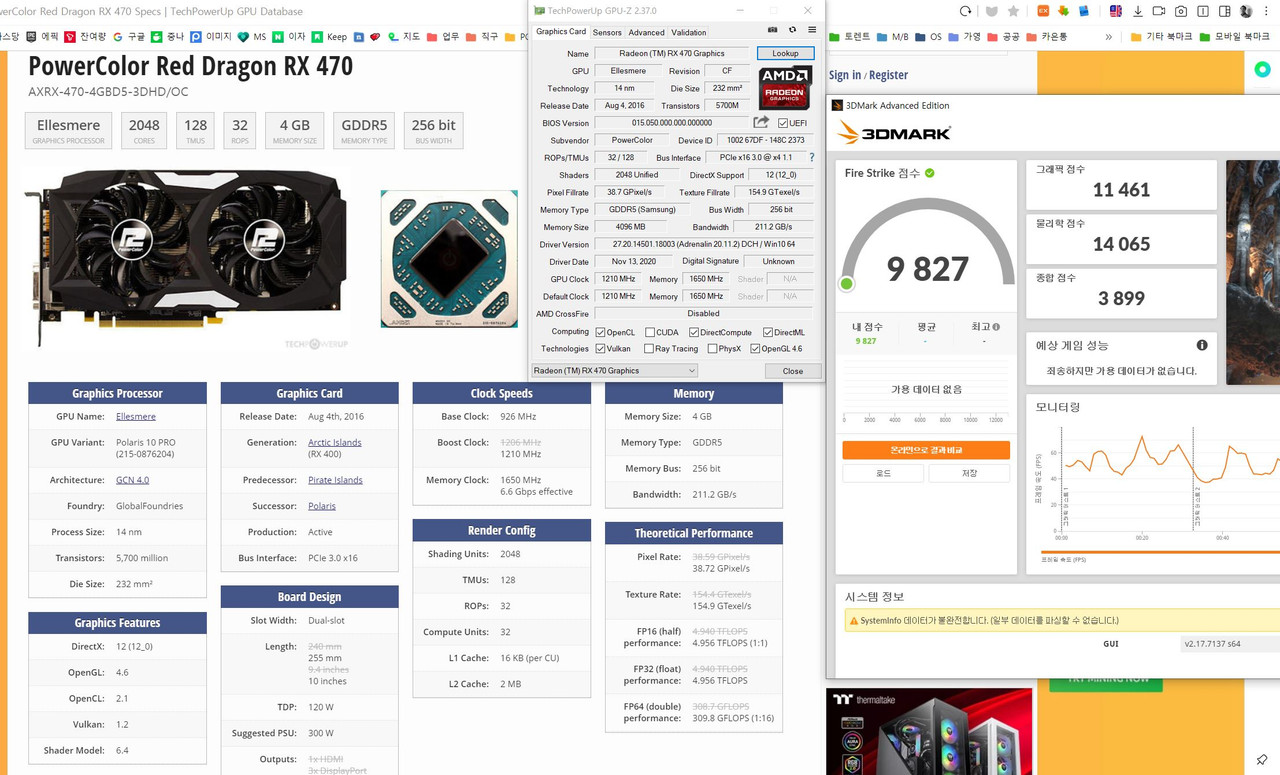Screen dimensions: 1280x775
Task: Open the GPU selection dropdown in GPU-Z
Action: 614,371
